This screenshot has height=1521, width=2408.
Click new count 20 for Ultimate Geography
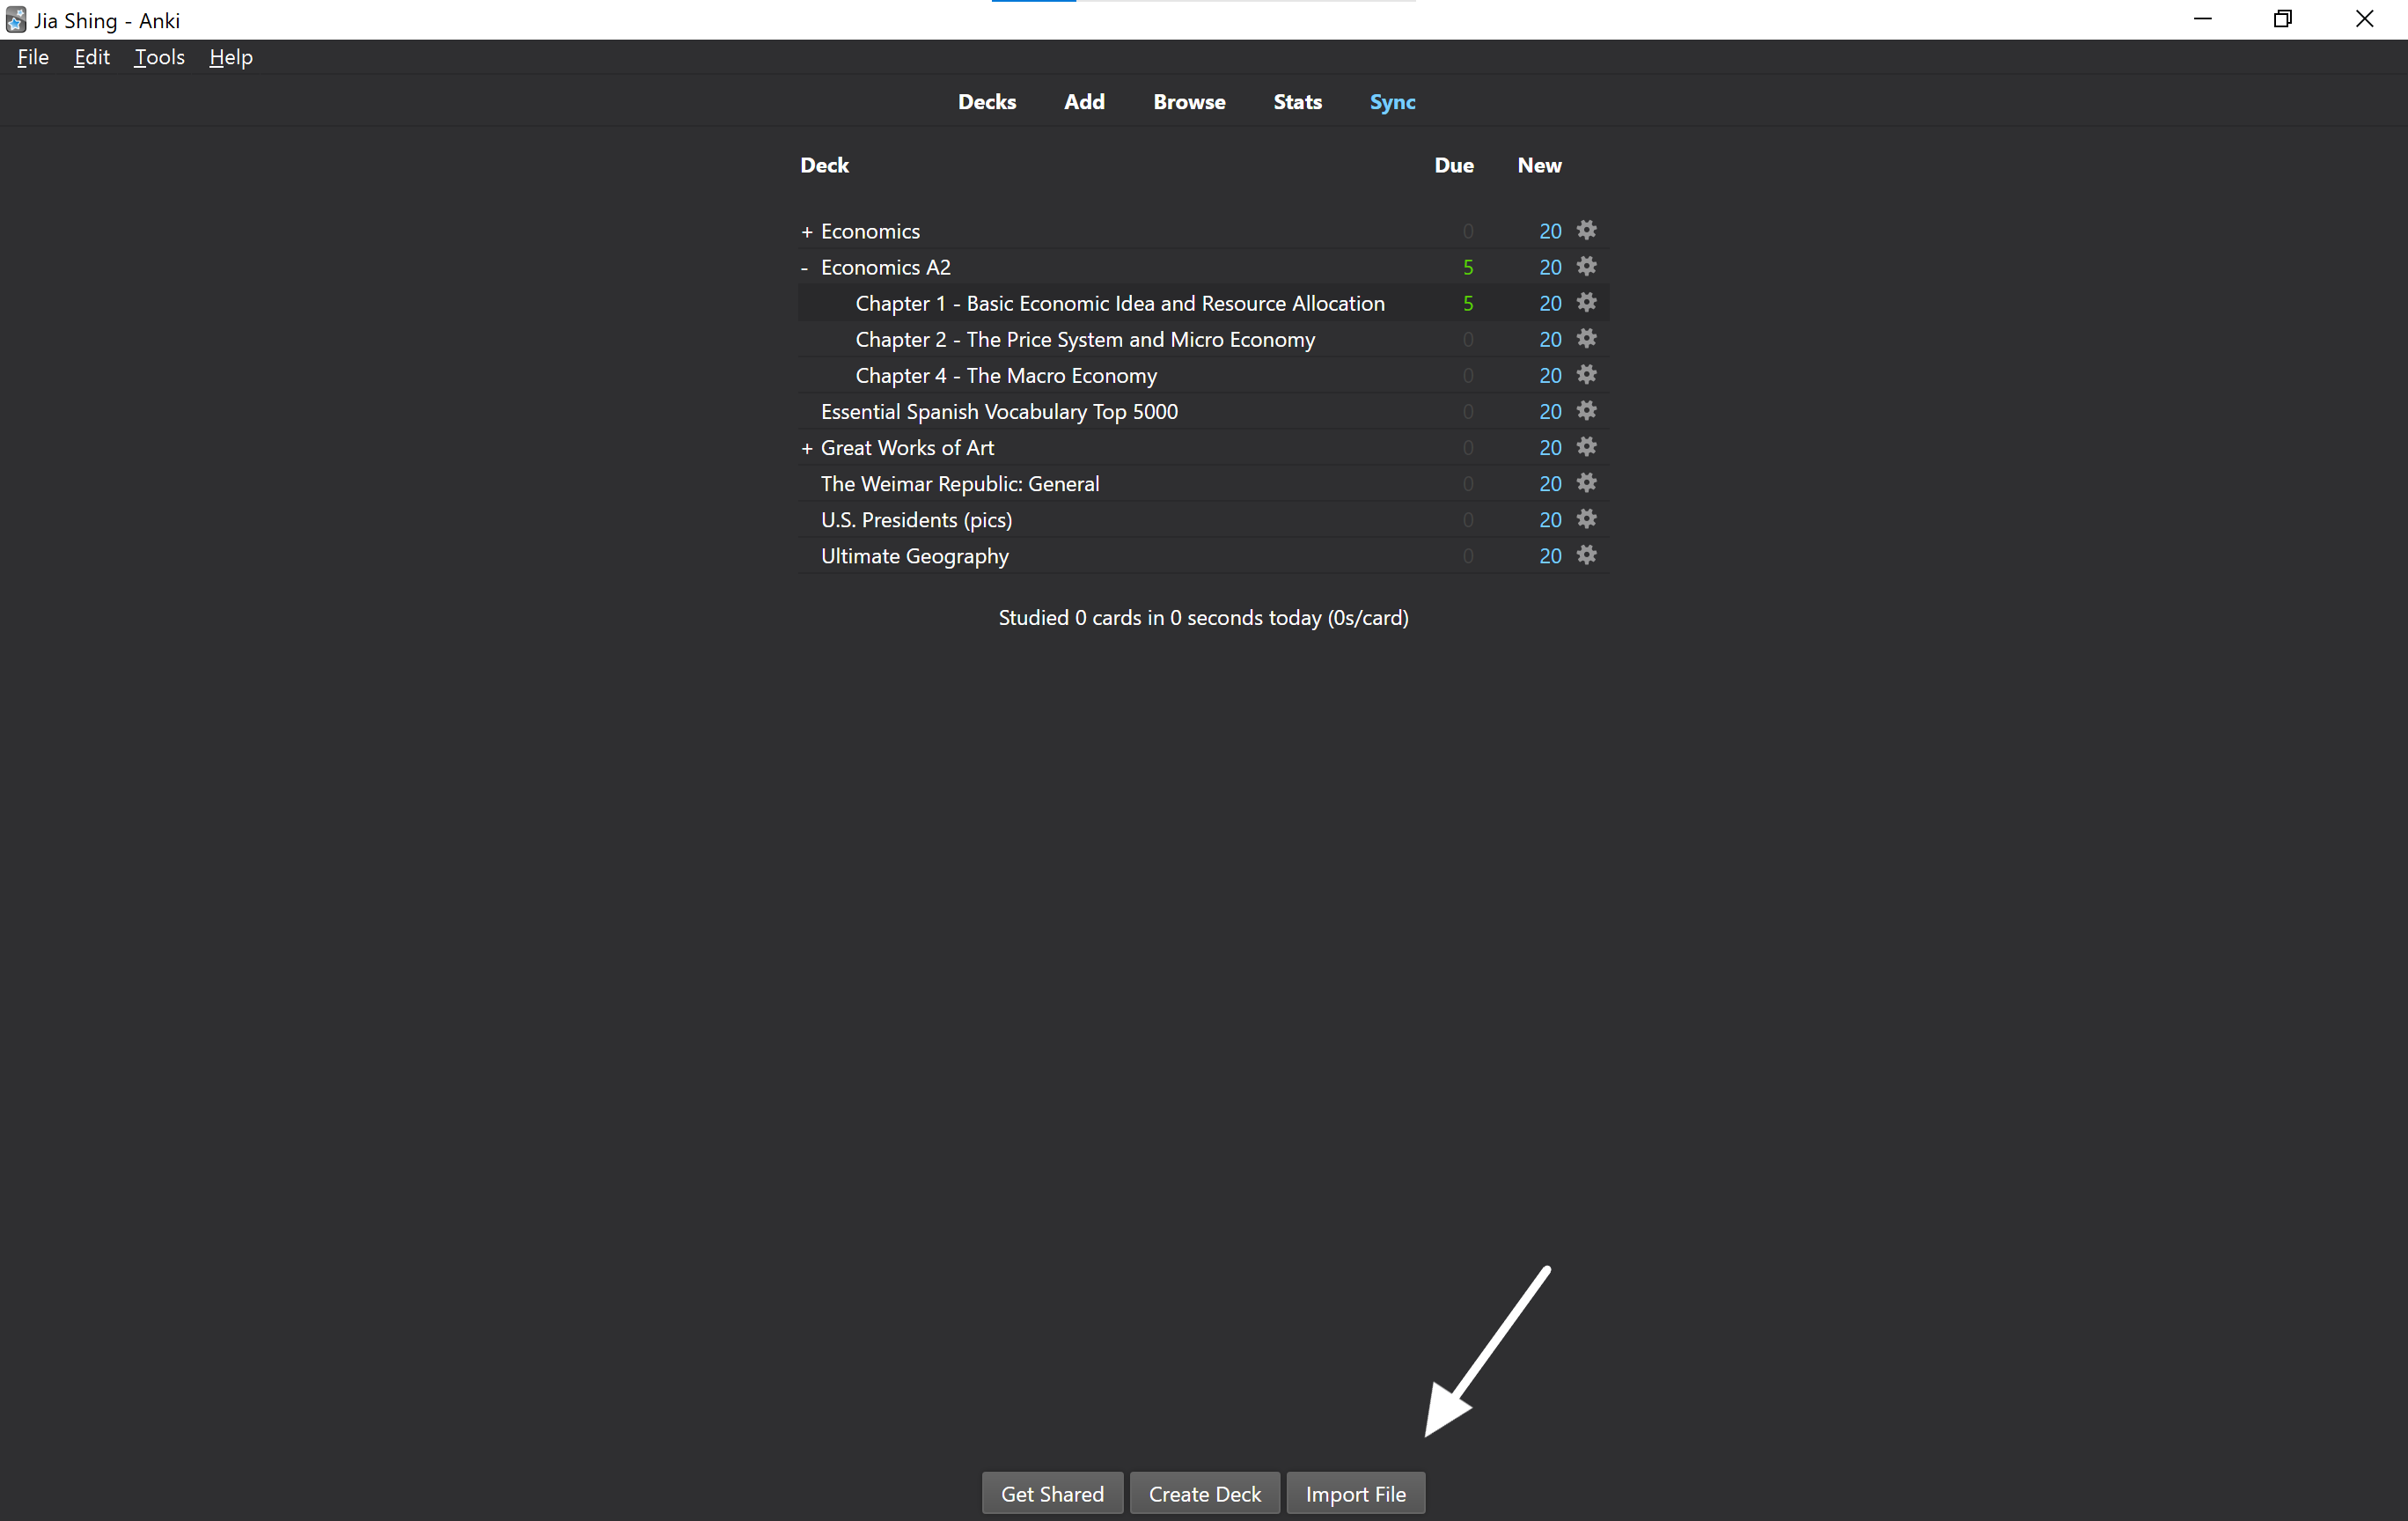pos(1550,555)
